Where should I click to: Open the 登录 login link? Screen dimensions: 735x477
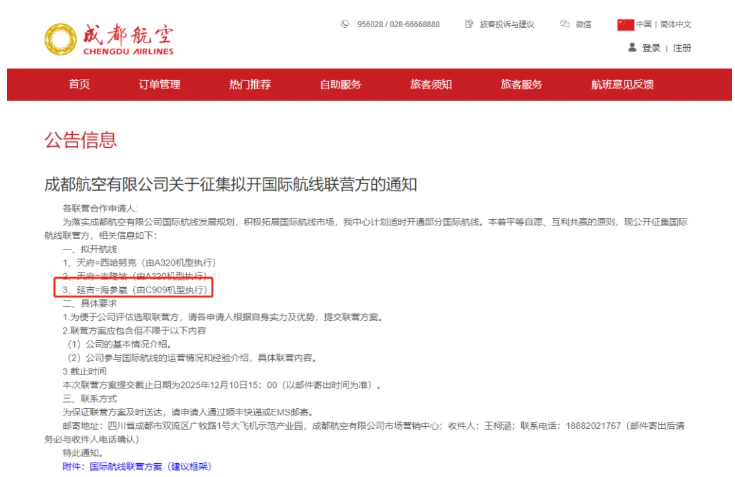pos(651,48)
